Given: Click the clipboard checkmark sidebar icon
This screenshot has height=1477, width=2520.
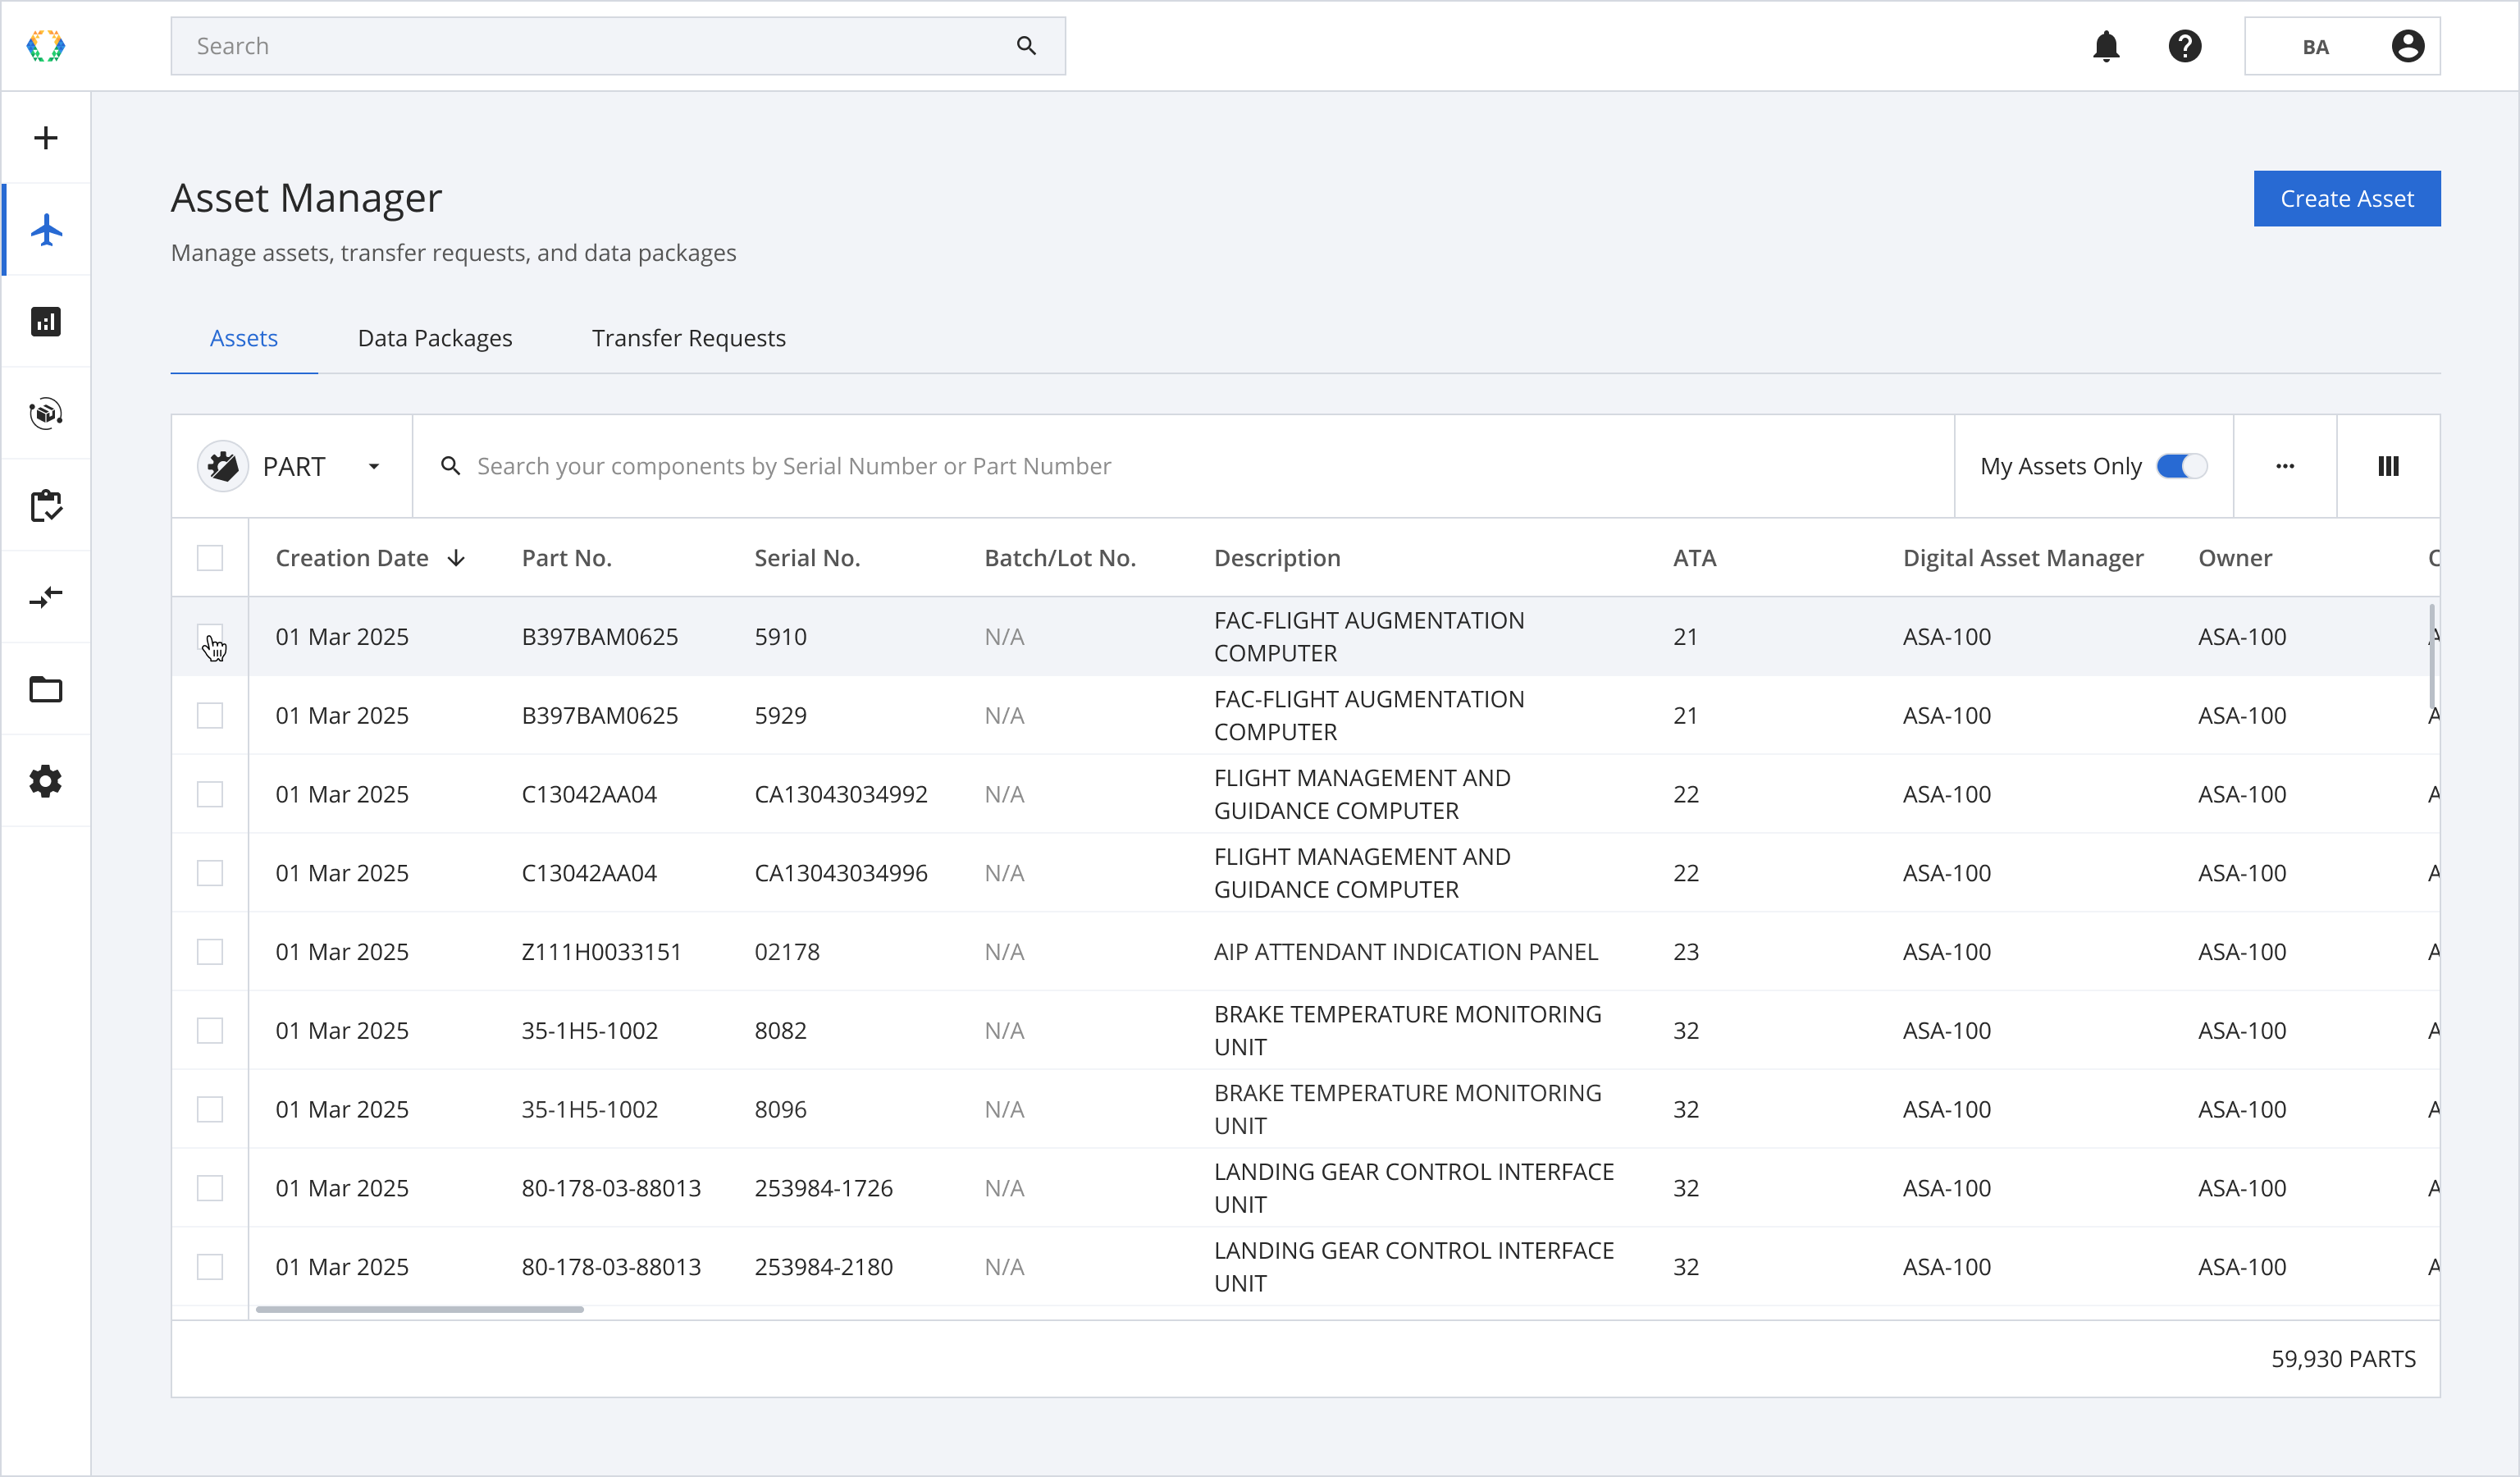Looking at the screenshot, I should click(x=46, y=506).
